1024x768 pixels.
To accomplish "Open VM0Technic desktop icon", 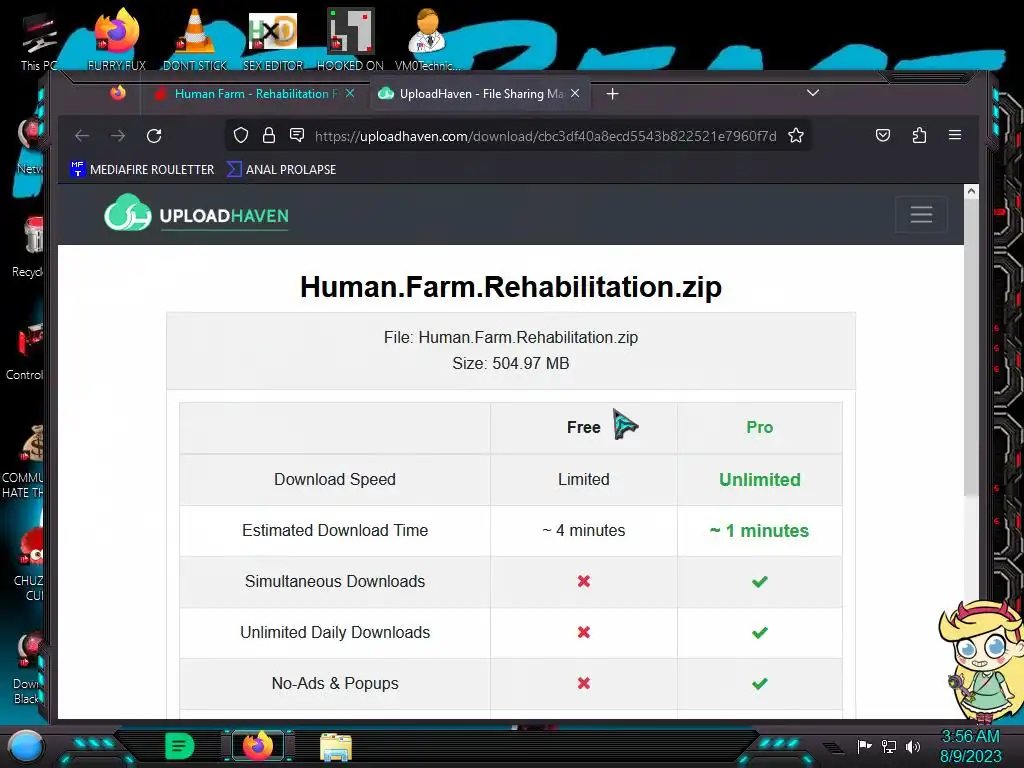I will click(x=427, y=39).
